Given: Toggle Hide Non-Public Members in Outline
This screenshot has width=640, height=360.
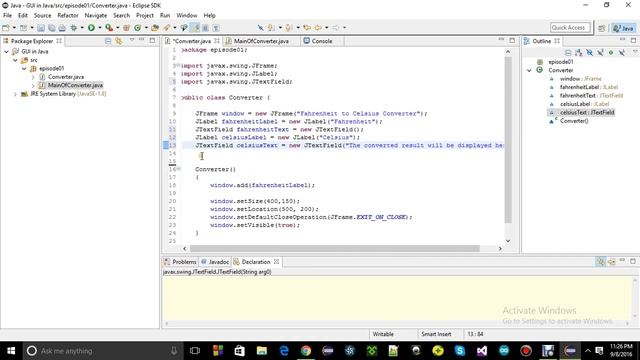Looking at the screenshot, I should click(x=611, y=53).
